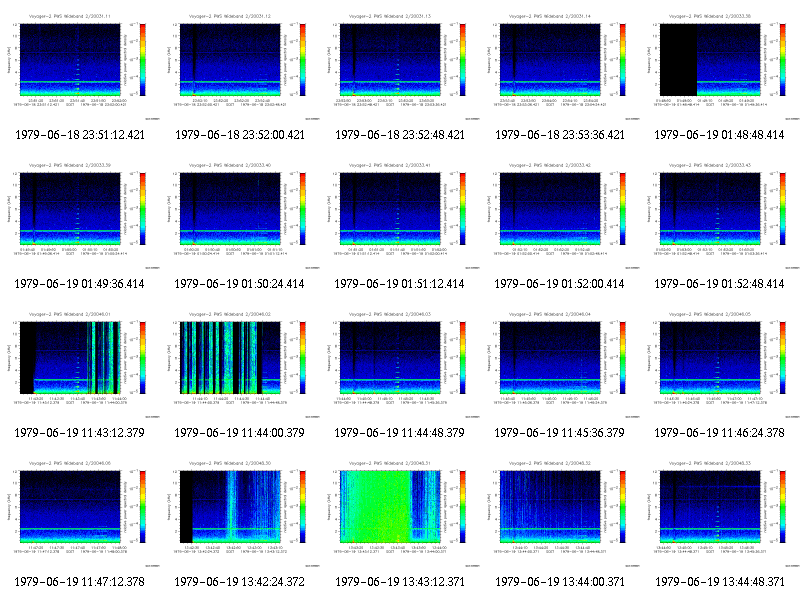Click caption 1979-06-19 11:45:36.379
Image resolution: width=800 pixels, height=596 pixels.
tap(559, 433)
